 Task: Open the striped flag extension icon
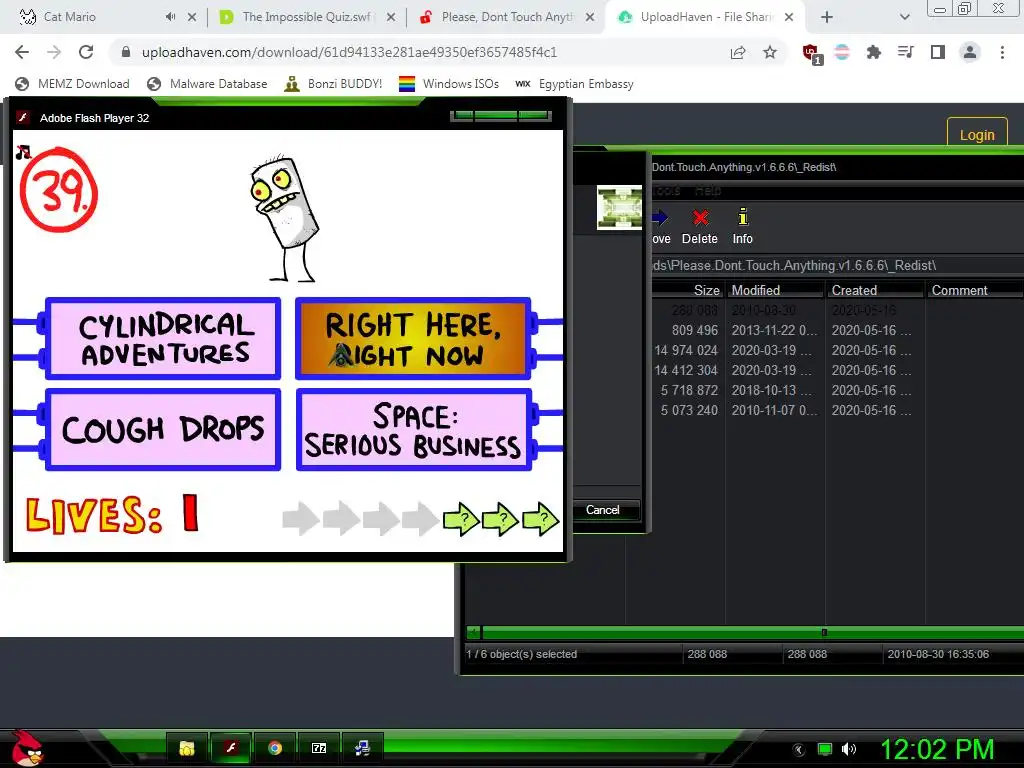tap(842, 52)
